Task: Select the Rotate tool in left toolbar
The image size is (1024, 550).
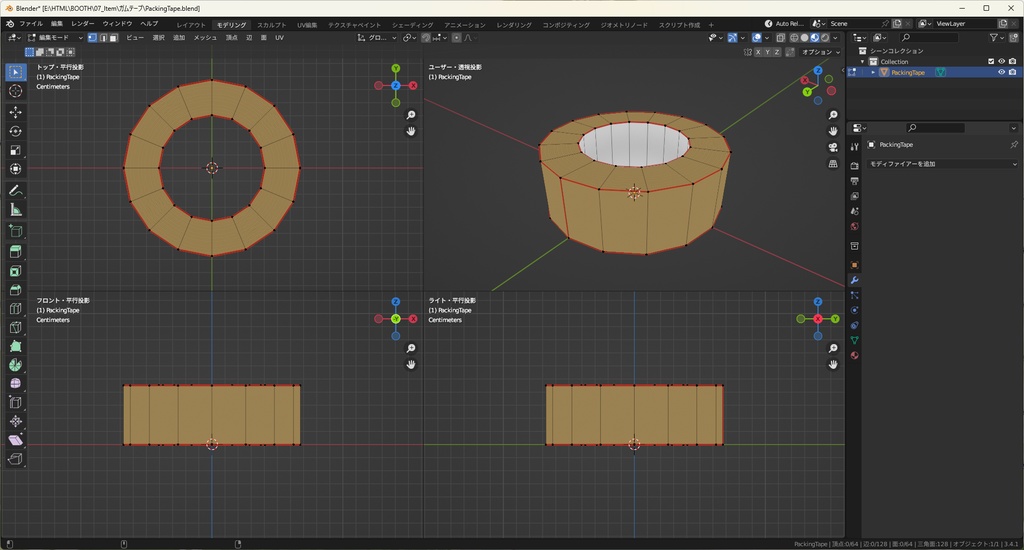Action: (15, 131)
